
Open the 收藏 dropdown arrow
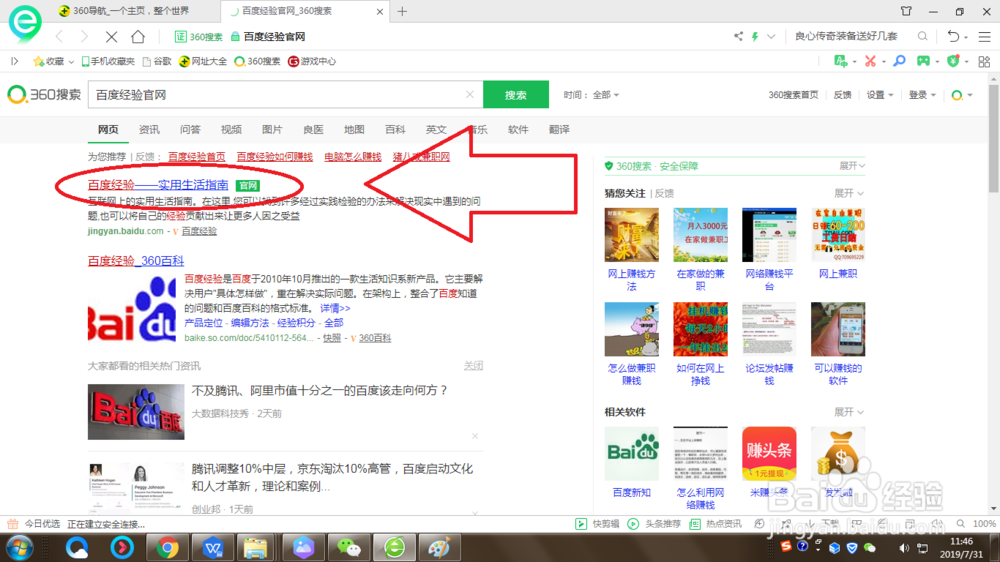[71, 62]
